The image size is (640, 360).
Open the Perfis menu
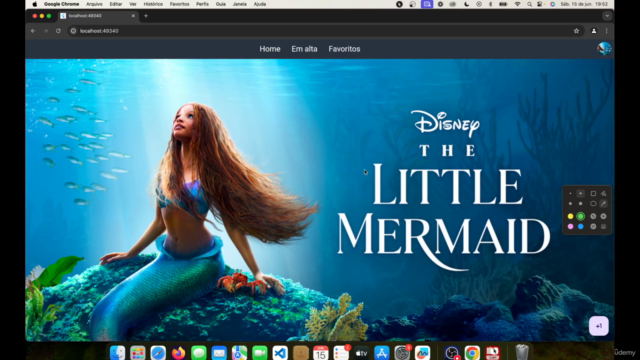(x=202, y=4)
